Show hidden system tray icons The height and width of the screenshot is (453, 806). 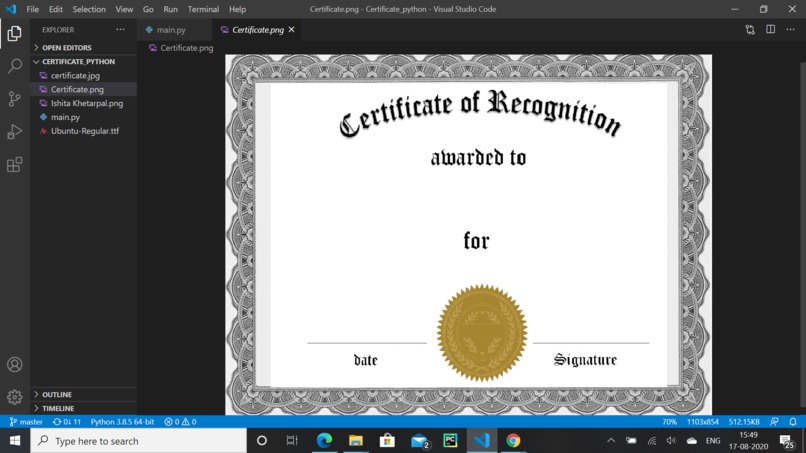[x=611, y=441]
